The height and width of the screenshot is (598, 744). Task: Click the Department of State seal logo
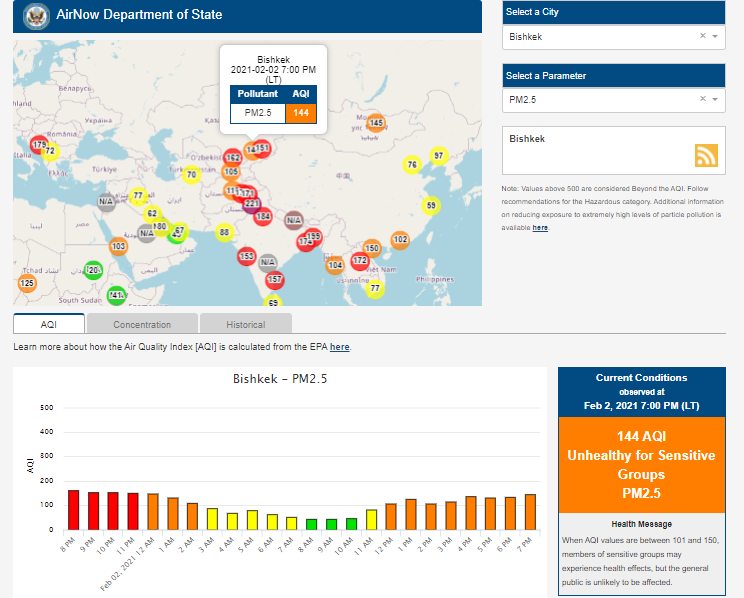tap(35, 16)
